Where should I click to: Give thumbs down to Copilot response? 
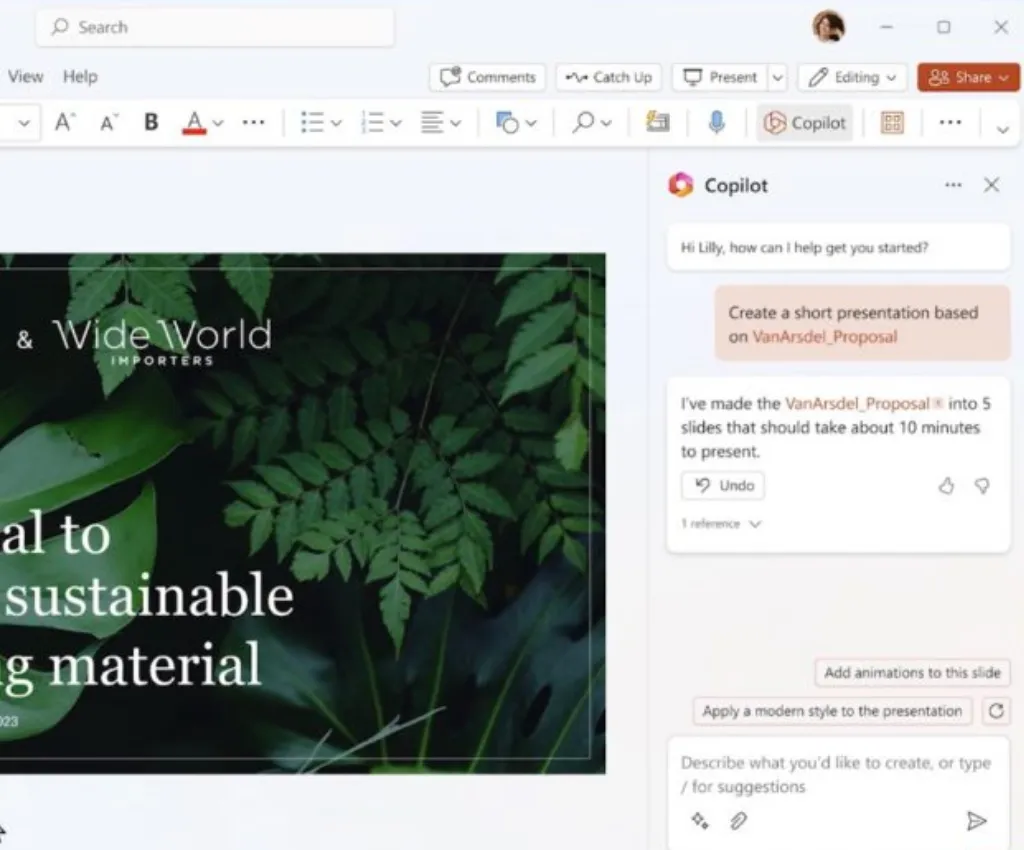point(982,486)
